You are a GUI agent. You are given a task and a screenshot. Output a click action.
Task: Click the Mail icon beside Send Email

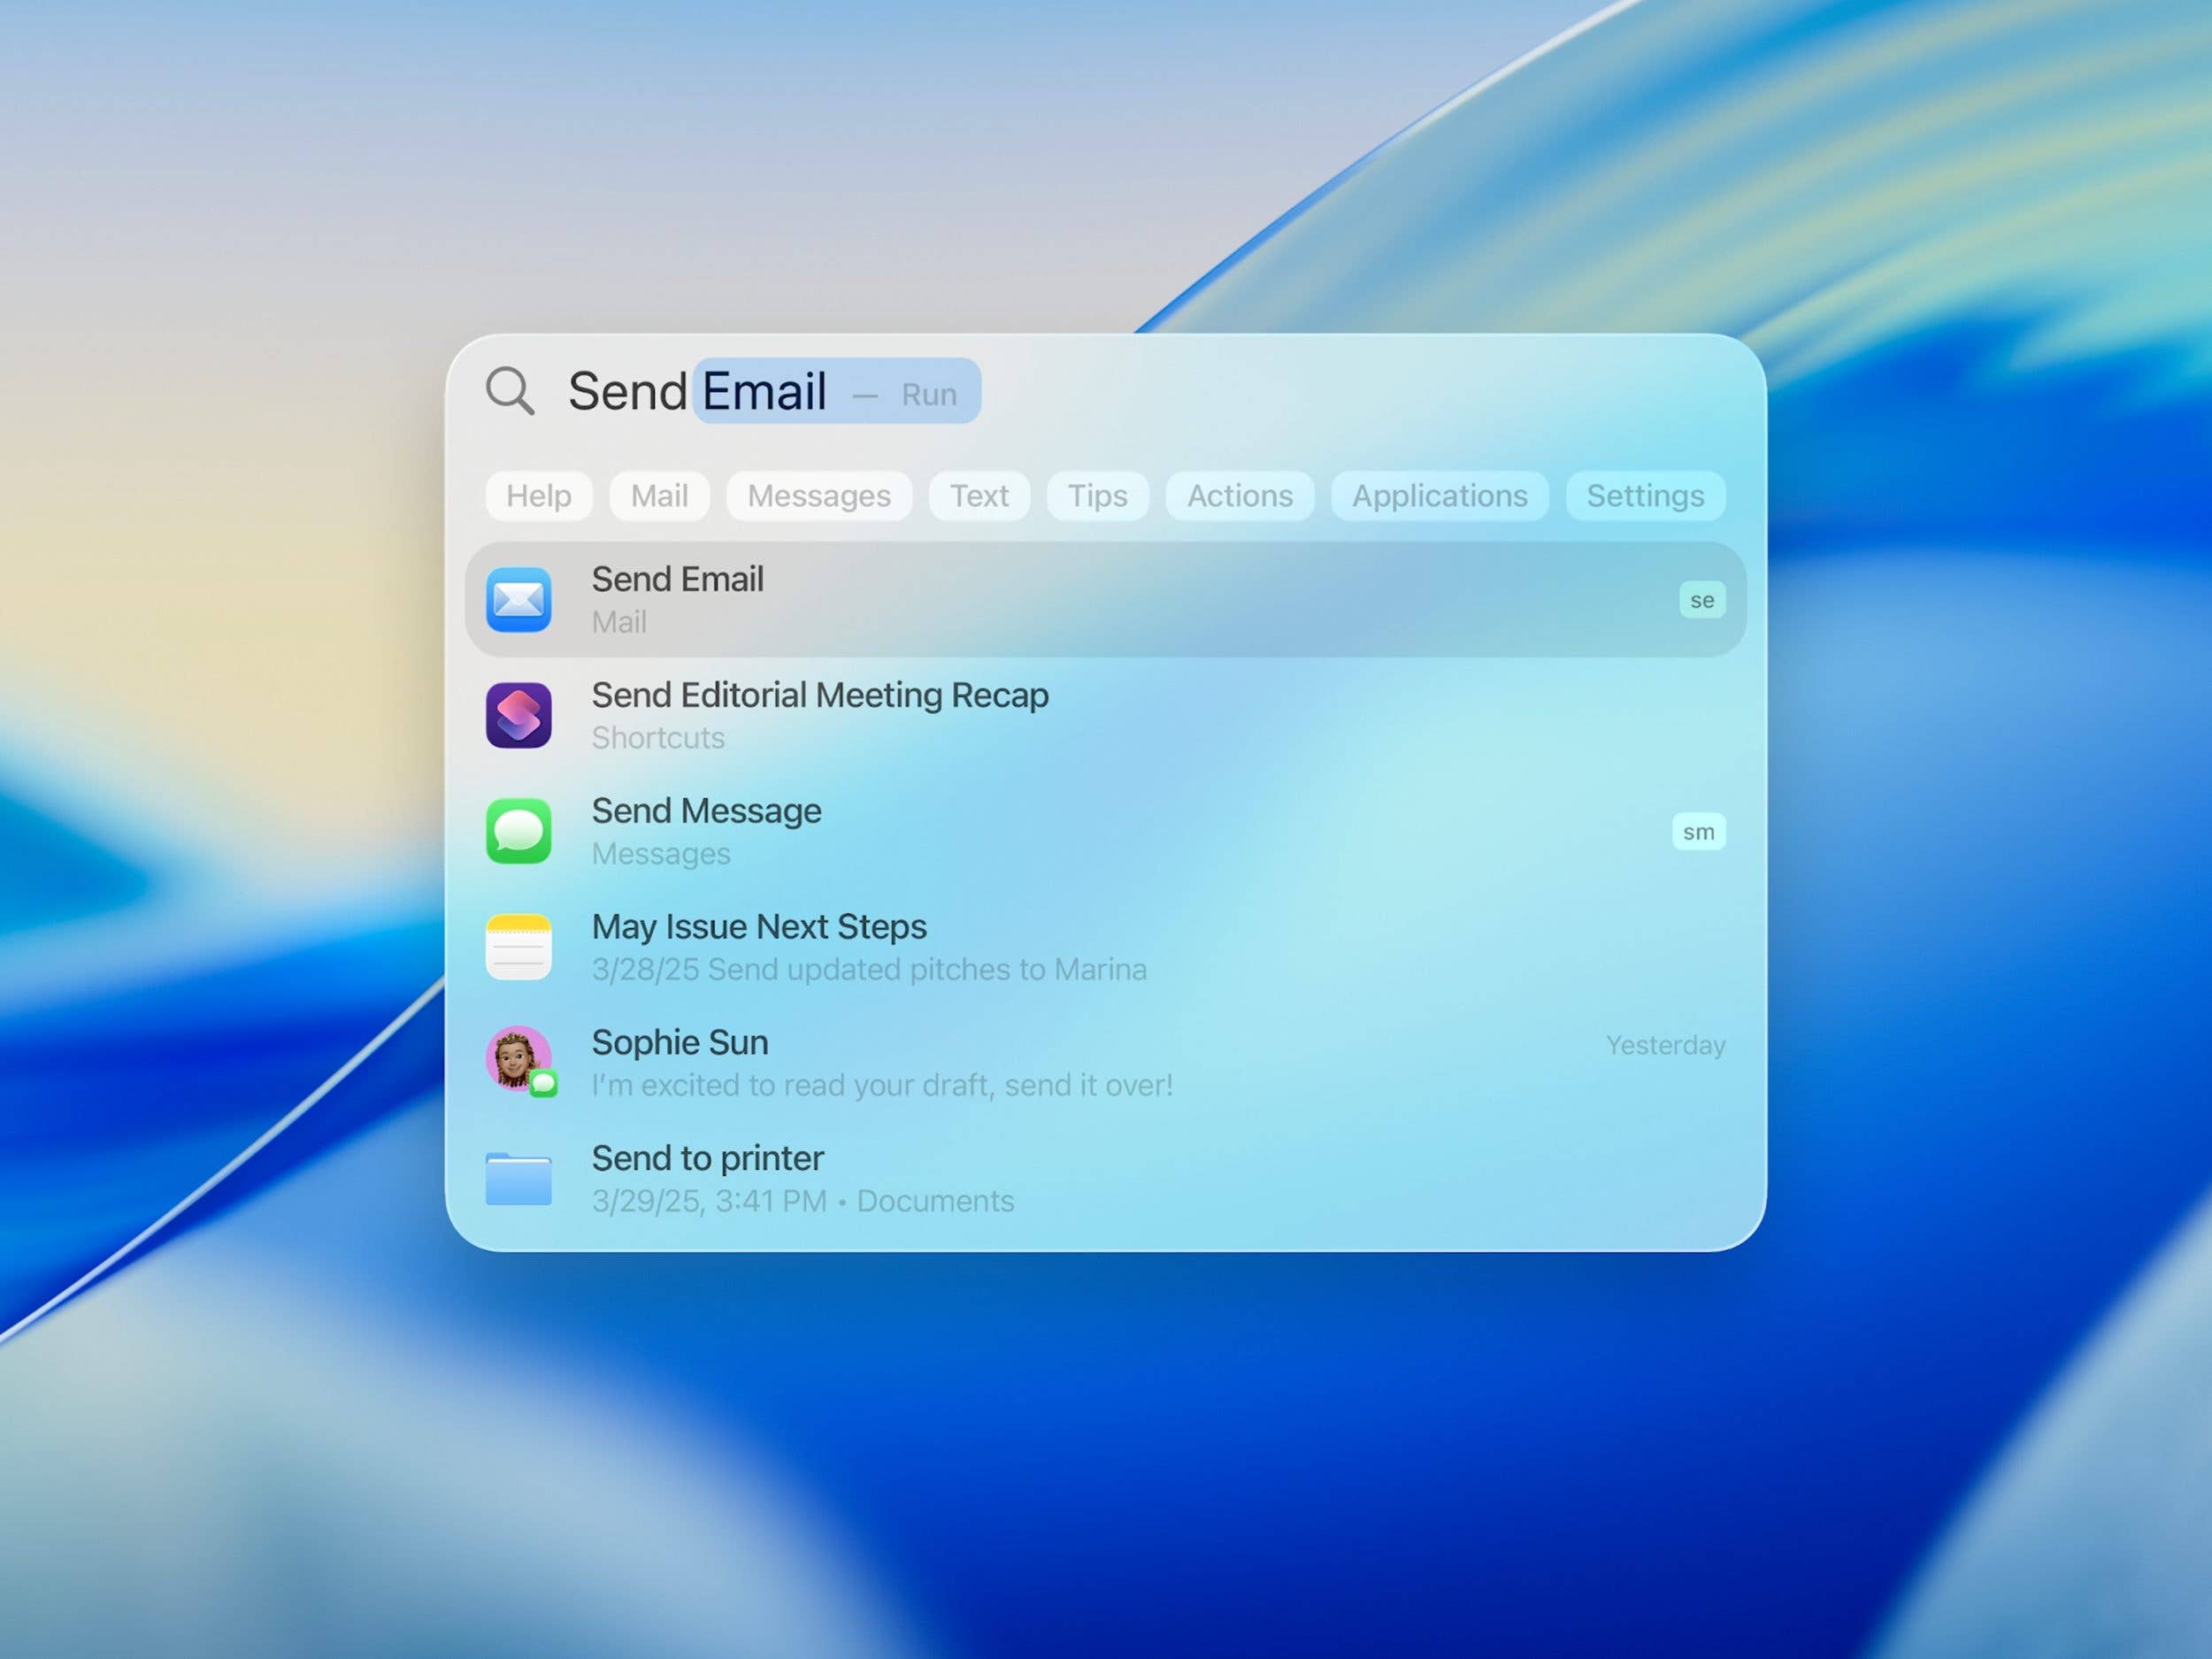coord(519,598)
